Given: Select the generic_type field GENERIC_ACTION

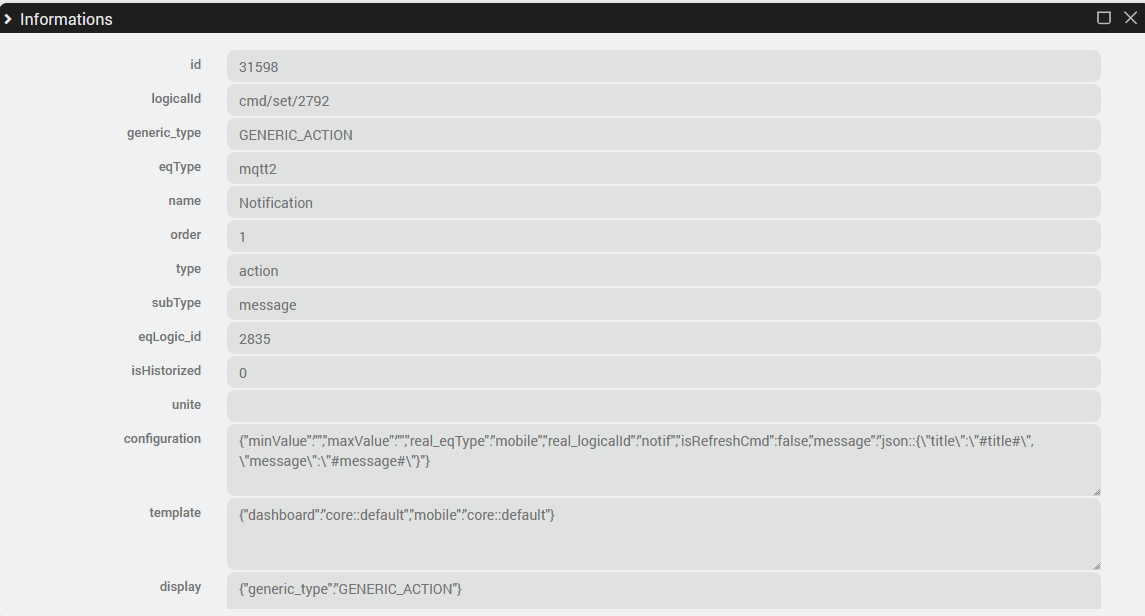Looking at the screenshot, I should tap(663, 135).
